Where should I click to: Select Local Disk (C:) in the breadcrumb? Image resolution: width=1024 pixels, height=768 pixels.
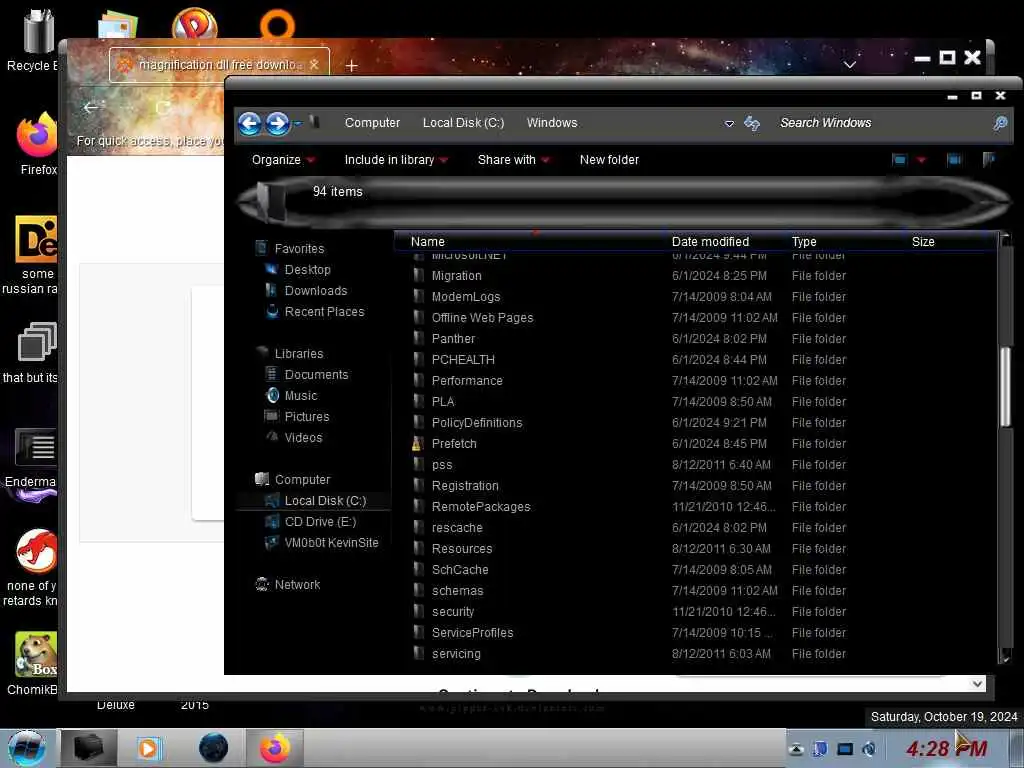(x=463, y=123)
